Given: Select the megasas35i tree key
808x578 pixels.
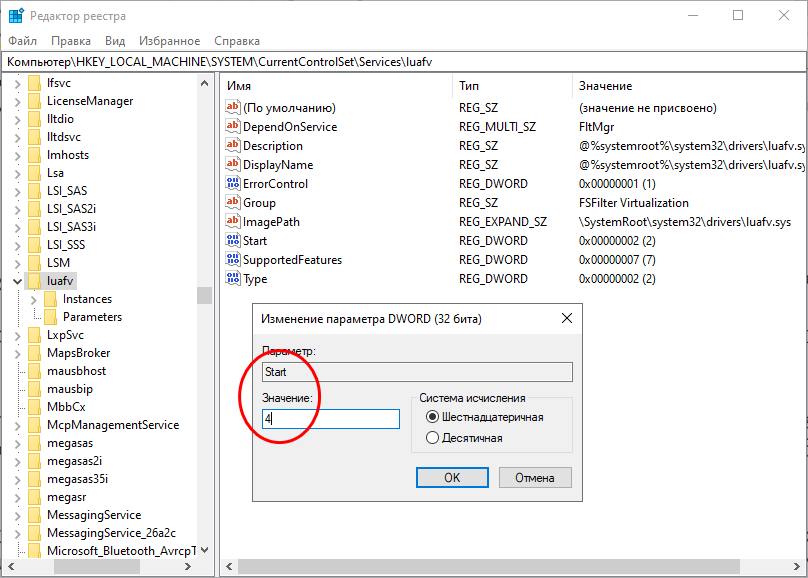Looking at the screenshot, I should coord(77,479).
